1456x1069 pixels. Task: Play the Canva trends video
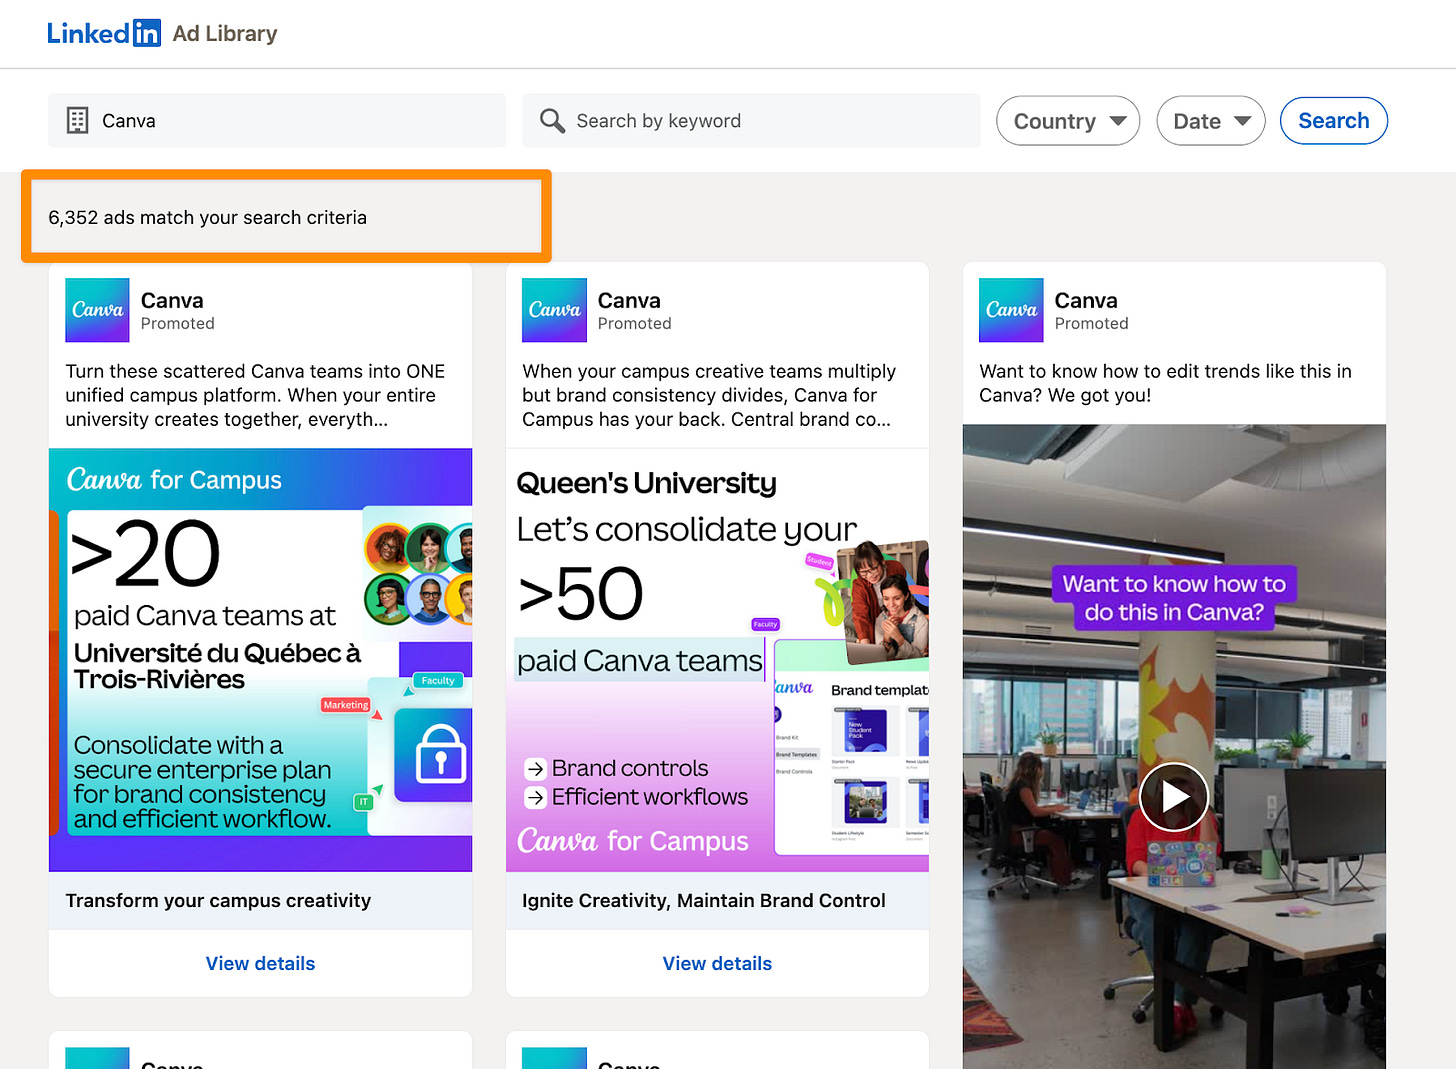tap(1174, 797)
